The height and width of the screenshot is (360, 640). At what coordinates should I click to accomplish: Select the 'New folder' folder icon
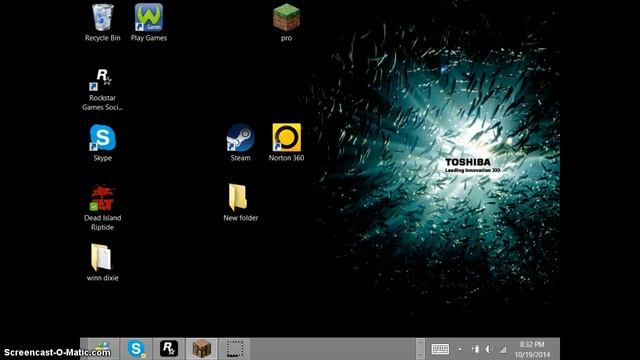[238, 197]
